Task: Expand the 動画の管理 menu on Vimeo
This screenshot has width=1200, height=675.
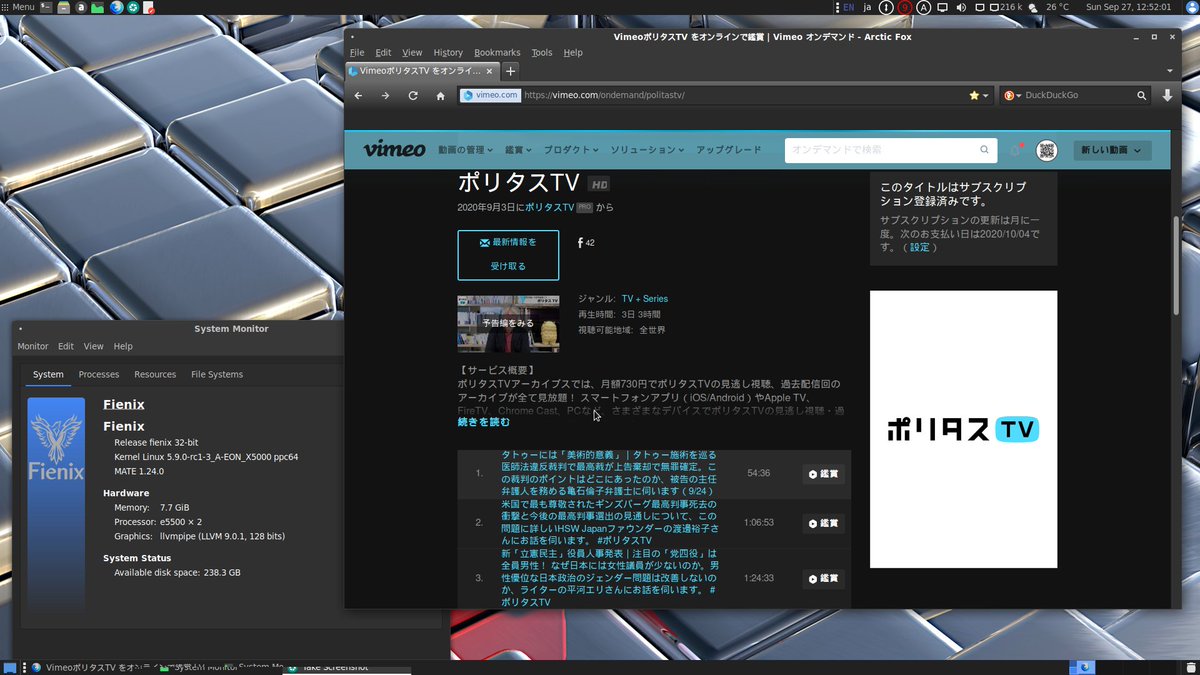Action: 465,150
